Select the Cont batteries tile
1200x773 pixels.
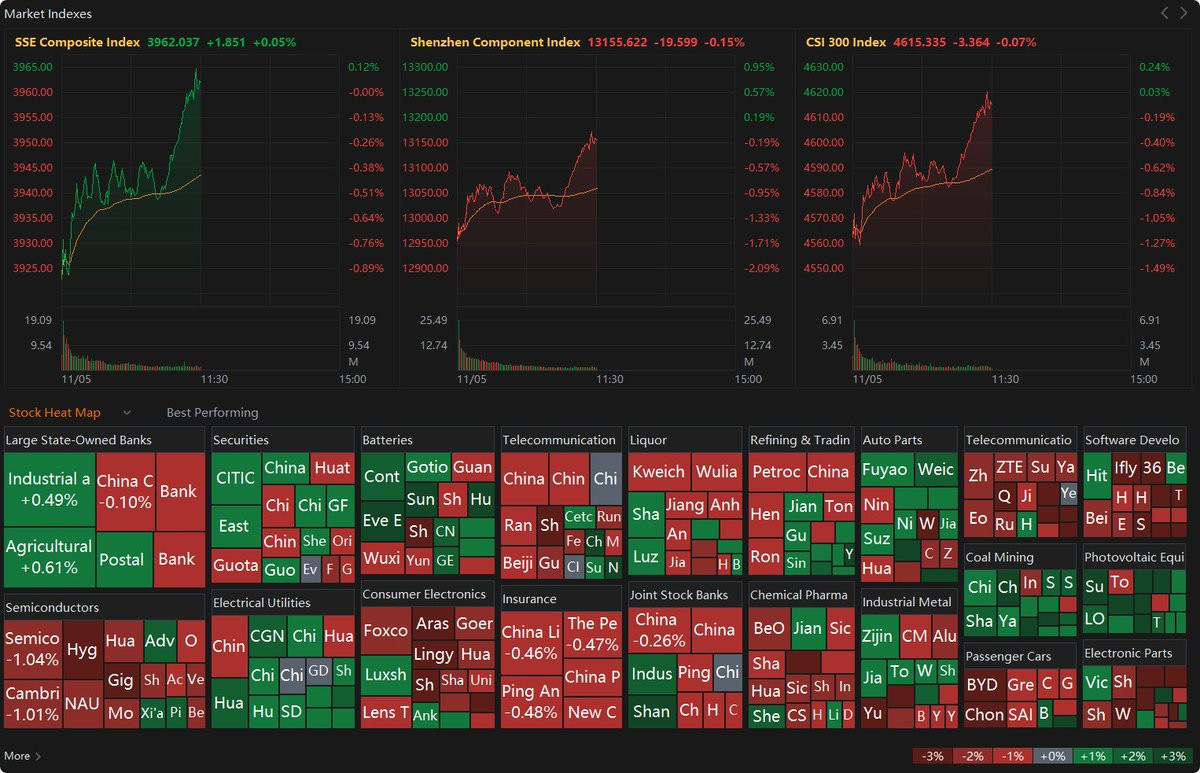(x=381, y=476)
